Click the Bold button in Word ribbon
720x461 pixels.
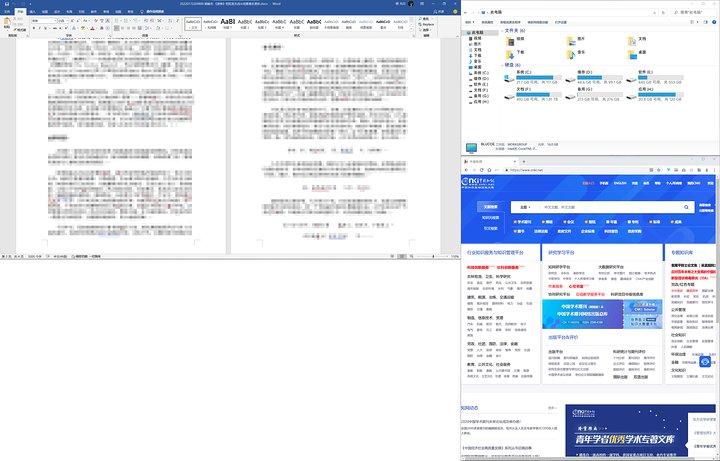33,29
